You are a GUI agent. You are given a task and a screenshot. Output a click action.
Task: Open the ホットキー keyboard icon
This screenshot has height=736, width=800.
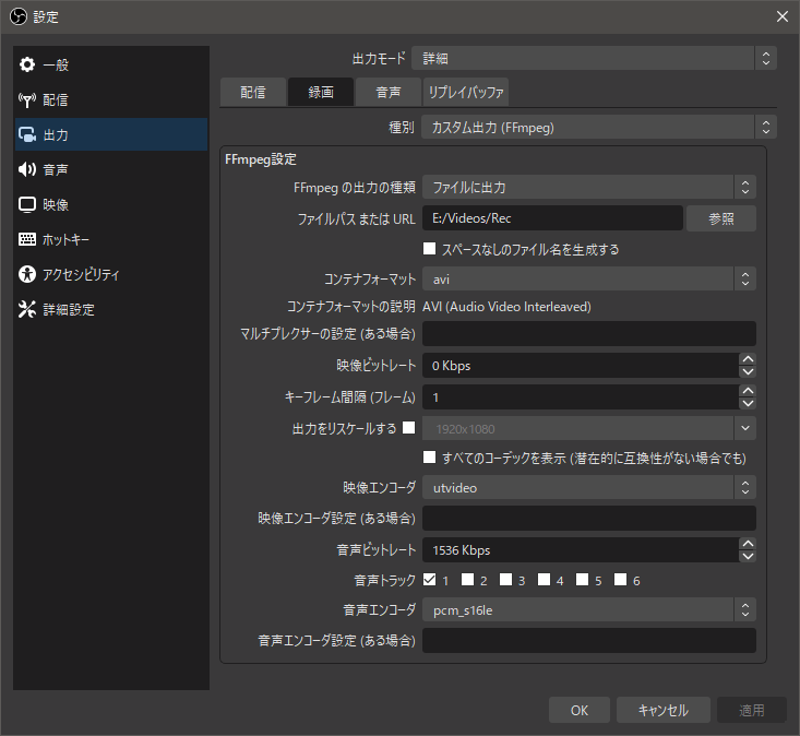pos(27,240)
